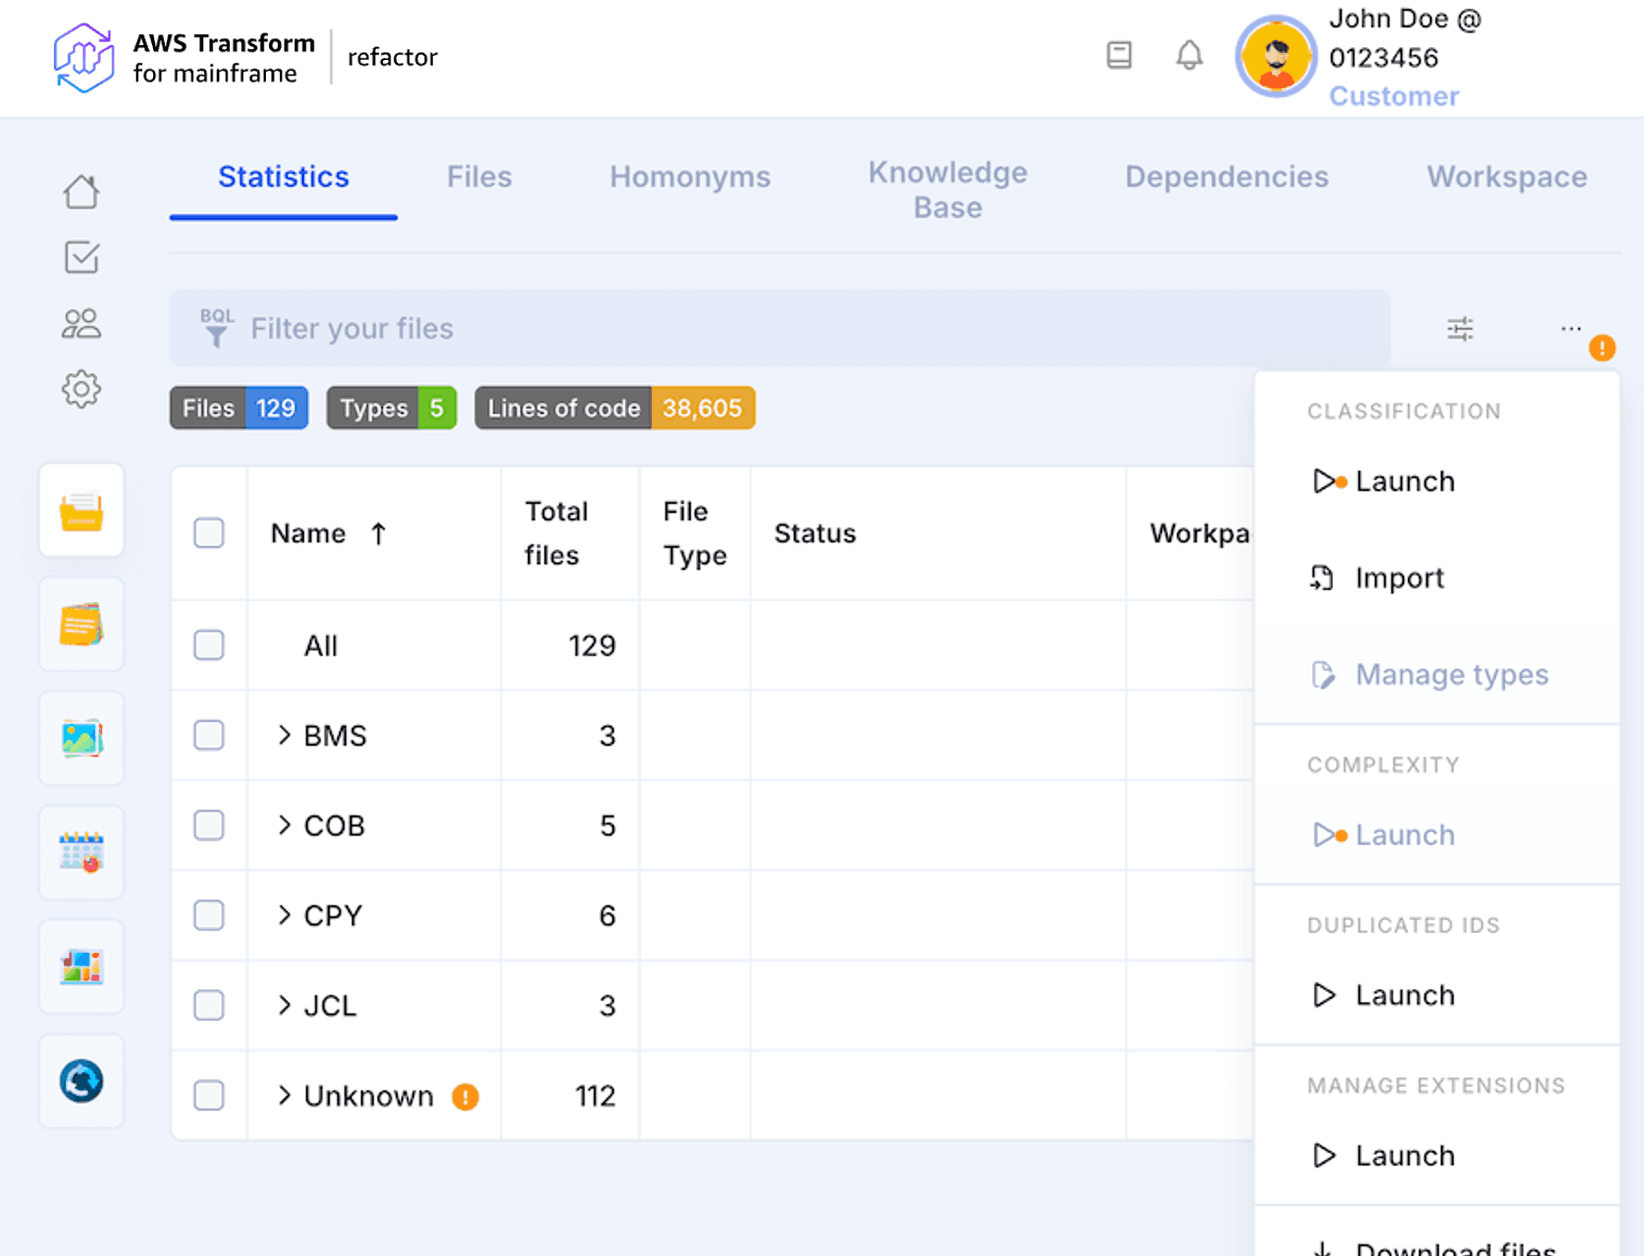Viewport: 1644px width, 1256px height.
Task: Expand the BMS file group
Action: 284,735
